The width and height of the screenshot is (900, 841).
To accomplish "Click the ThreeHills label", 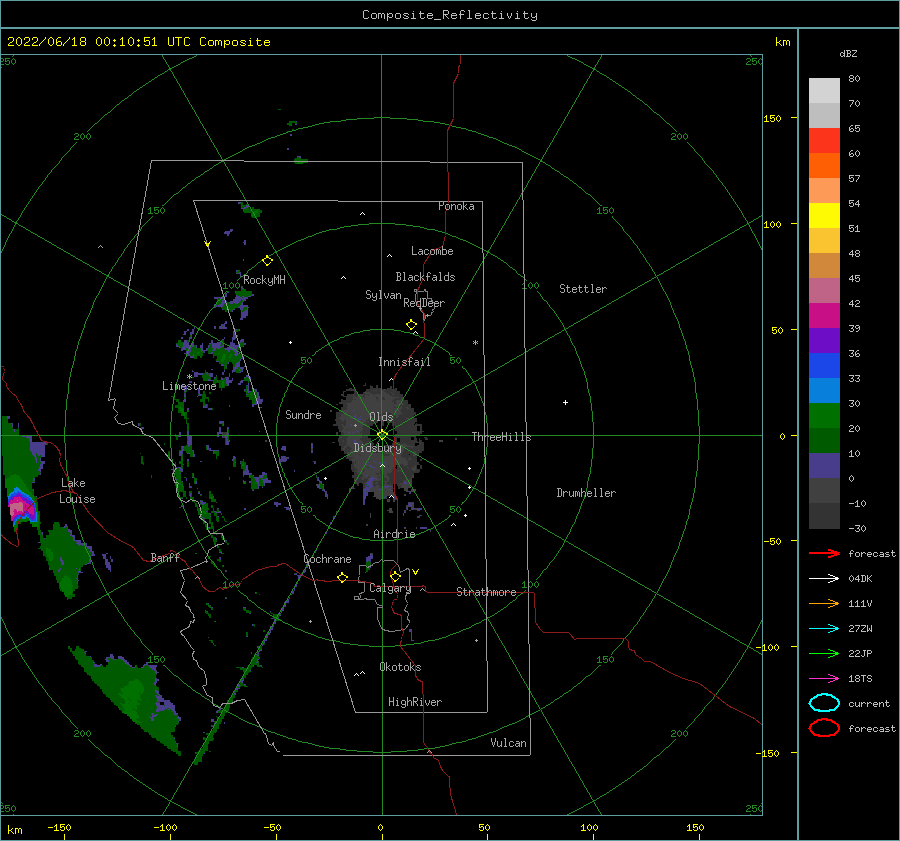I will point(501,437).
